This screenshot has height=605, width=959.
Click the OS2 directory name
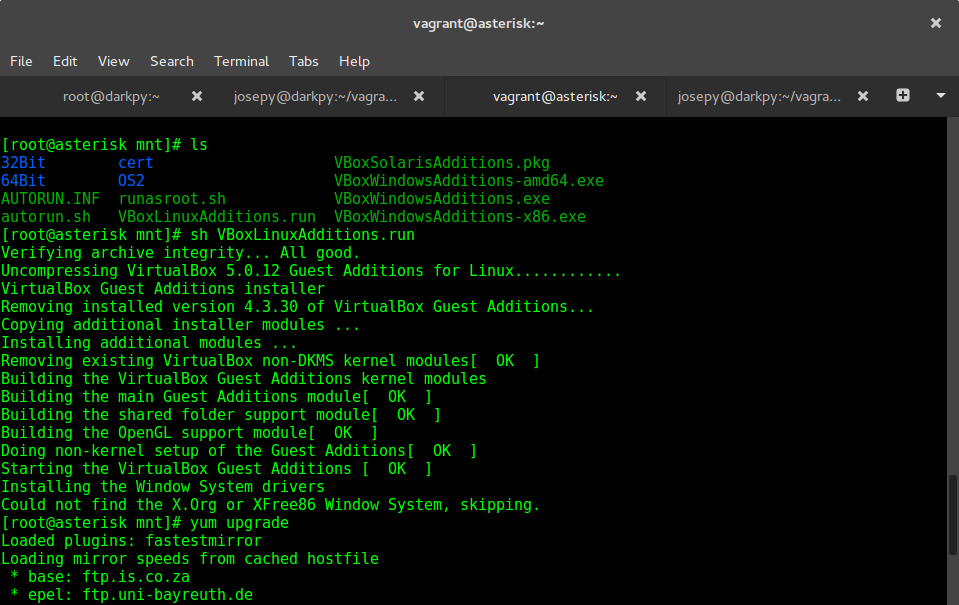point(131,180)
